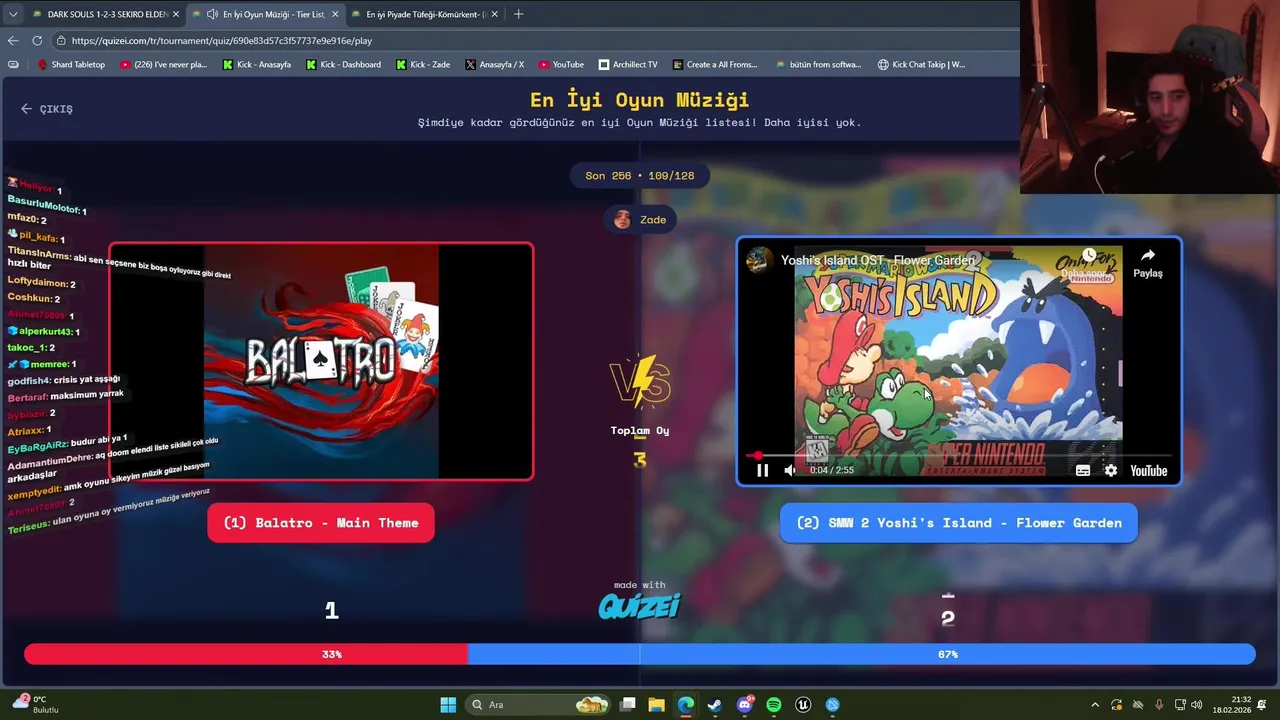Pause the Yoshi's Island YouTube video

point(762,470)
